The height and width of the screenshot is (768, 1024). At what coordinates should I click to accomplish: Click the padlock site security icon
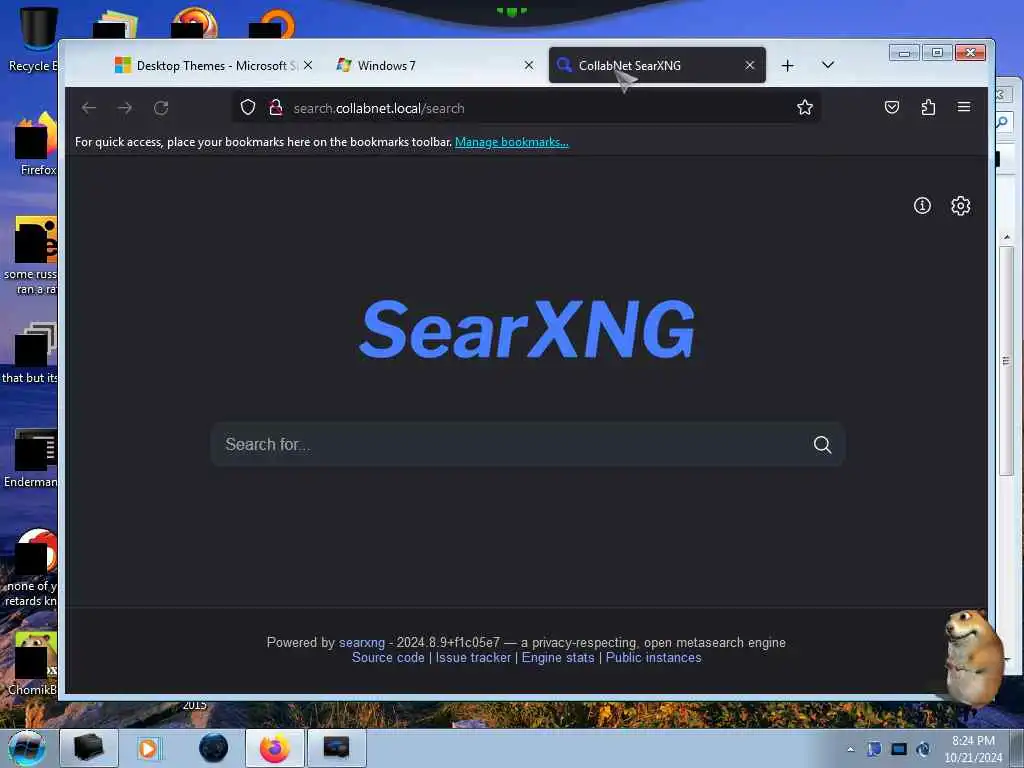coord(276,107)
